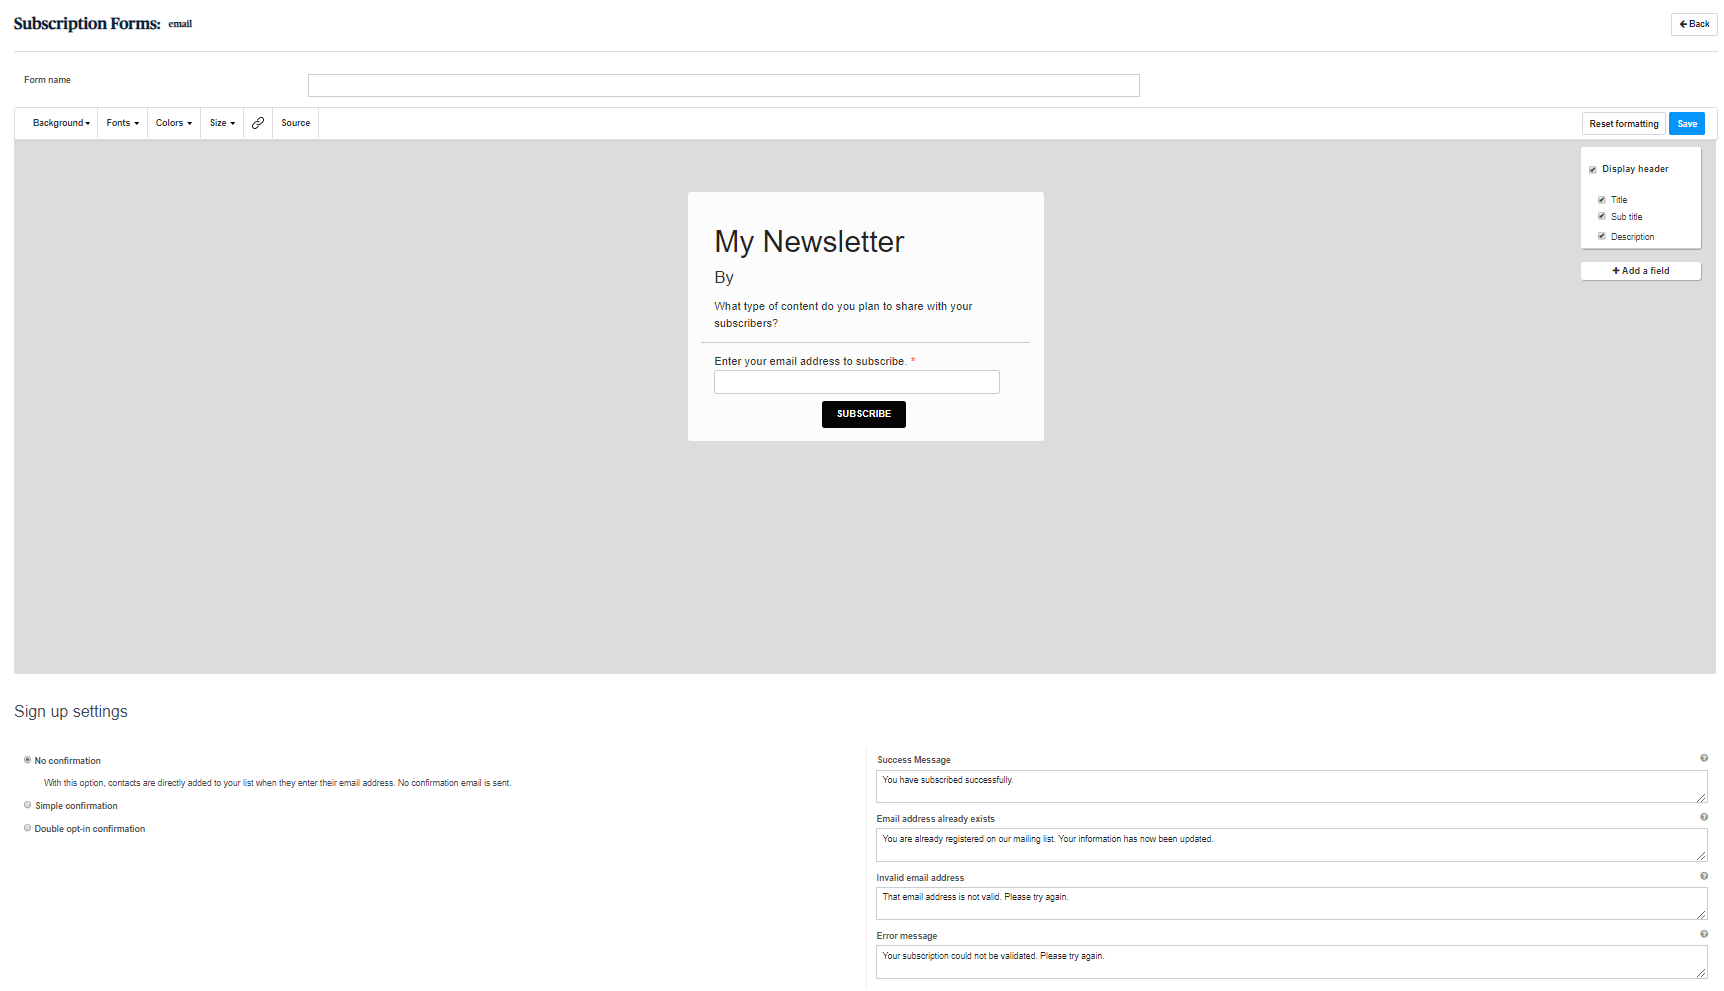The width and height of the screenshot is (1724, 991).
Task: Click the Reset formatting button
Action: point(1623,124)
